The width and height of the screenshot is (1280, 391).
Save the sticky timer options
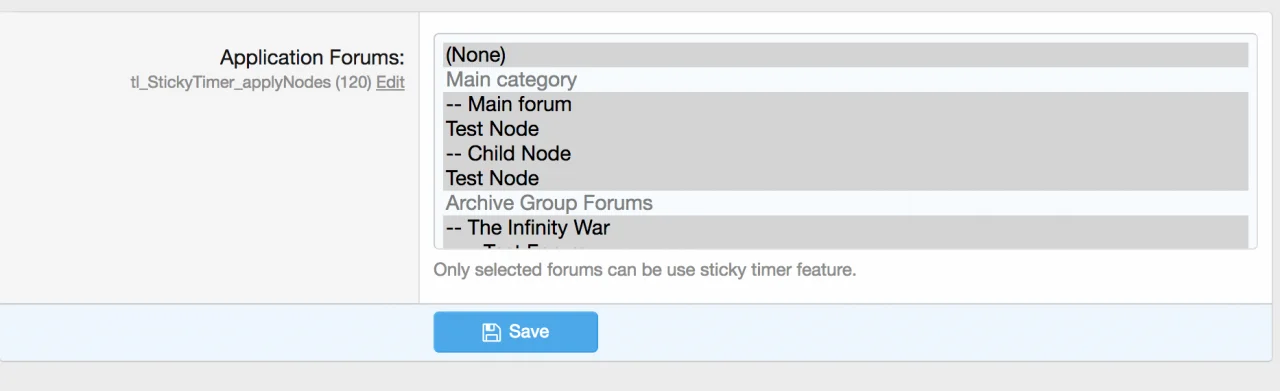pos(515,332)
